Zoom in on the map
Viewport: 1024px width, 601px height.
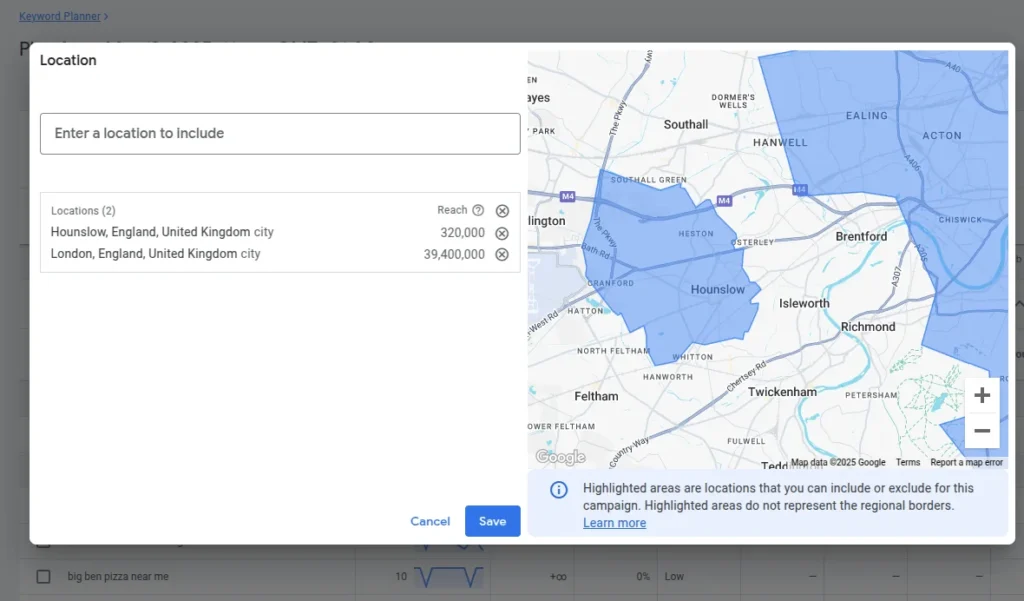coord(981,395)
